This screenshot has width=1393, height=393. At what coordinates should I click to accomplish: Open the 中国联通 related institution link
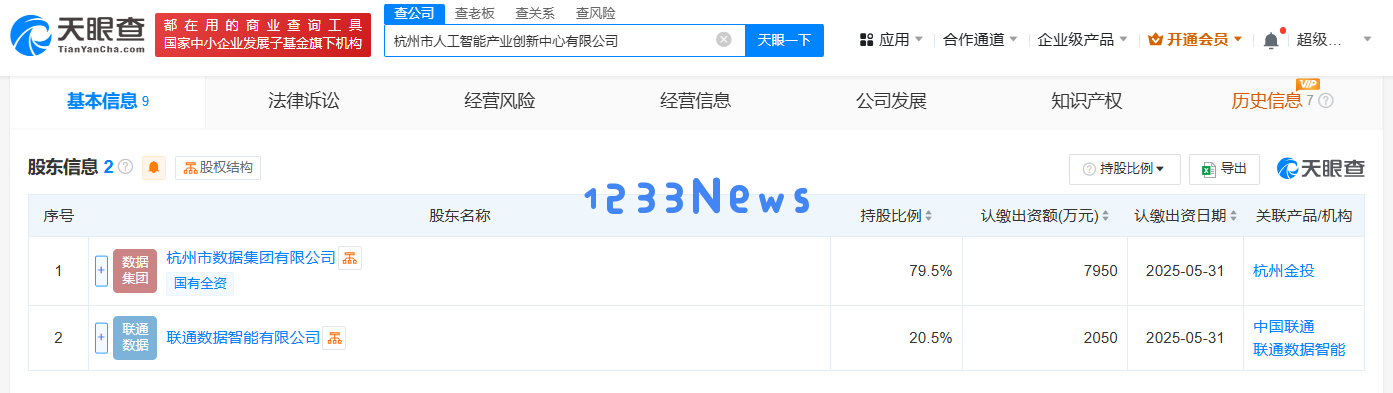1284,327
